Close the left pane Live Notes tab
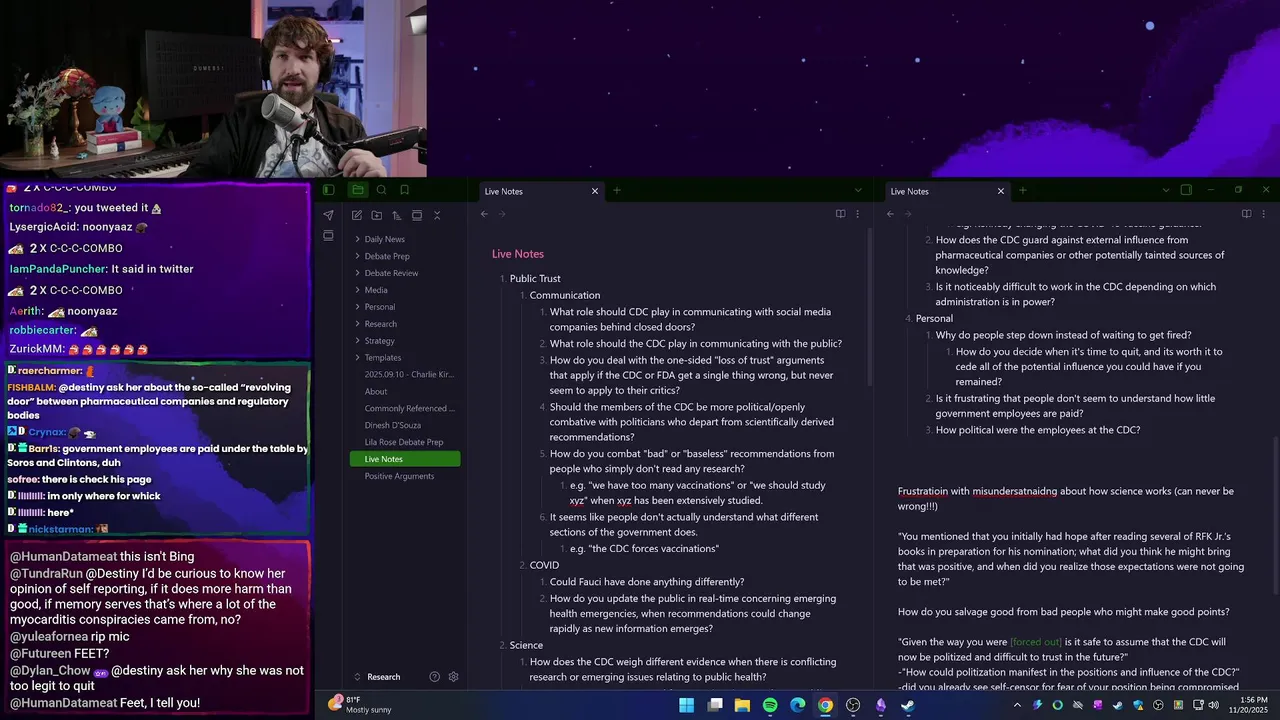 (595, 191)
